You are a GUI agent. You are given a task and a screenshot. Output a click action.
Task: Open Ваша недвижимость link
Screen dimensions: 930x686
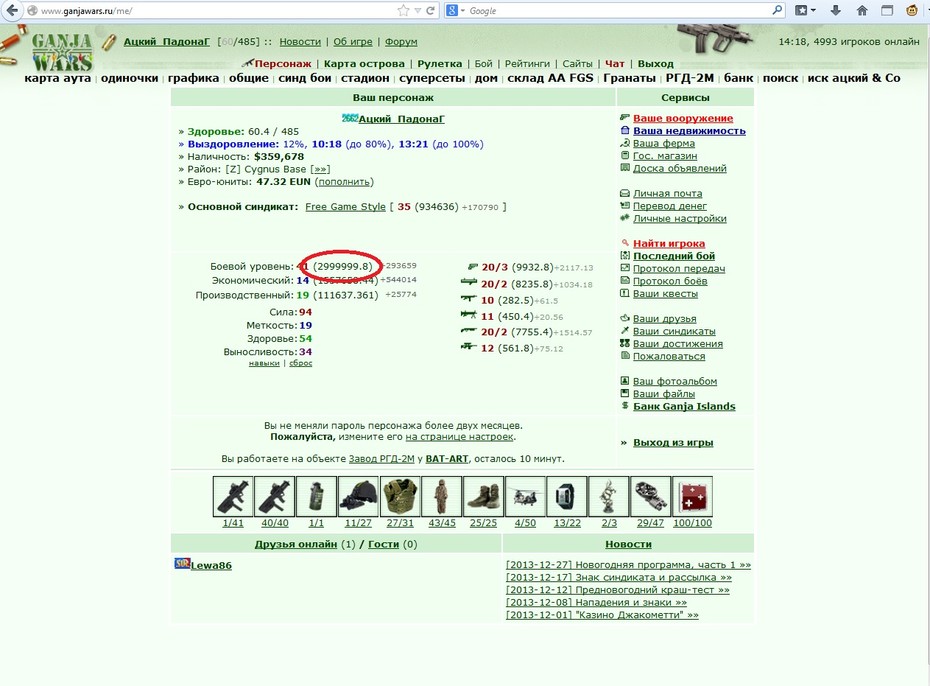point(689,130)
